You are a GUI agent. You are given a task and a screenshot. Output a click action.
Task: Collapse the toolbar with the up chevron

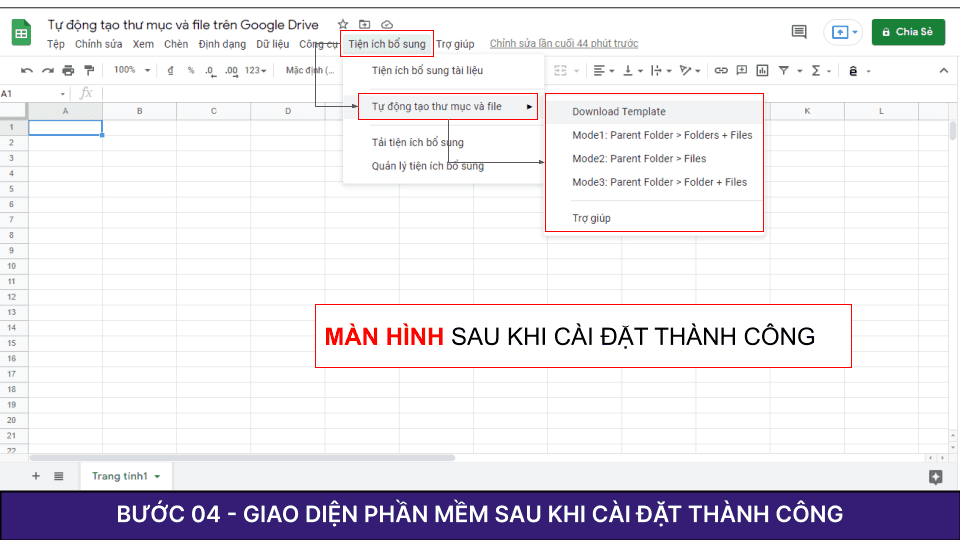tap(943, 71)
